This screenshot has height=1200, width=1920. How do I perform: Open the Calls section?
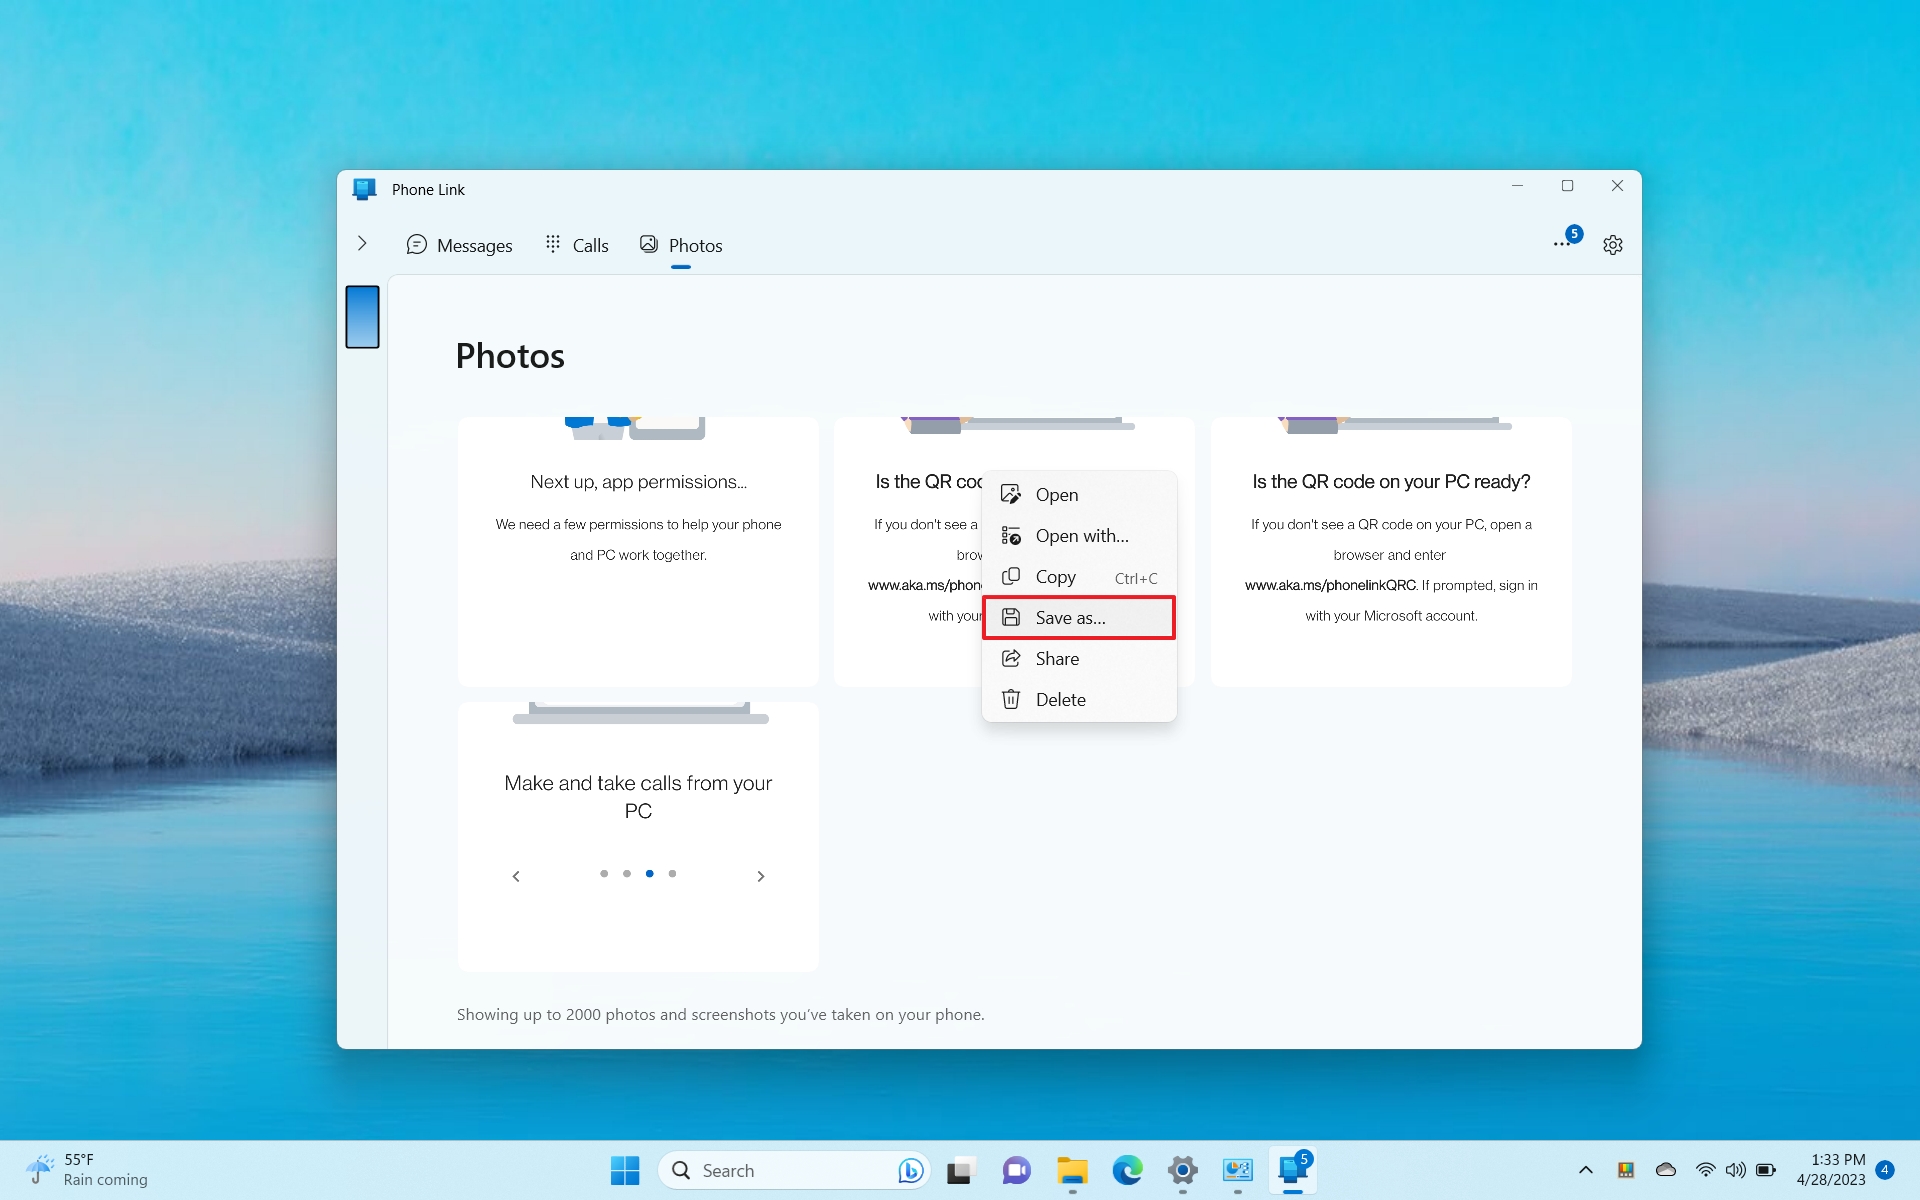576,246
